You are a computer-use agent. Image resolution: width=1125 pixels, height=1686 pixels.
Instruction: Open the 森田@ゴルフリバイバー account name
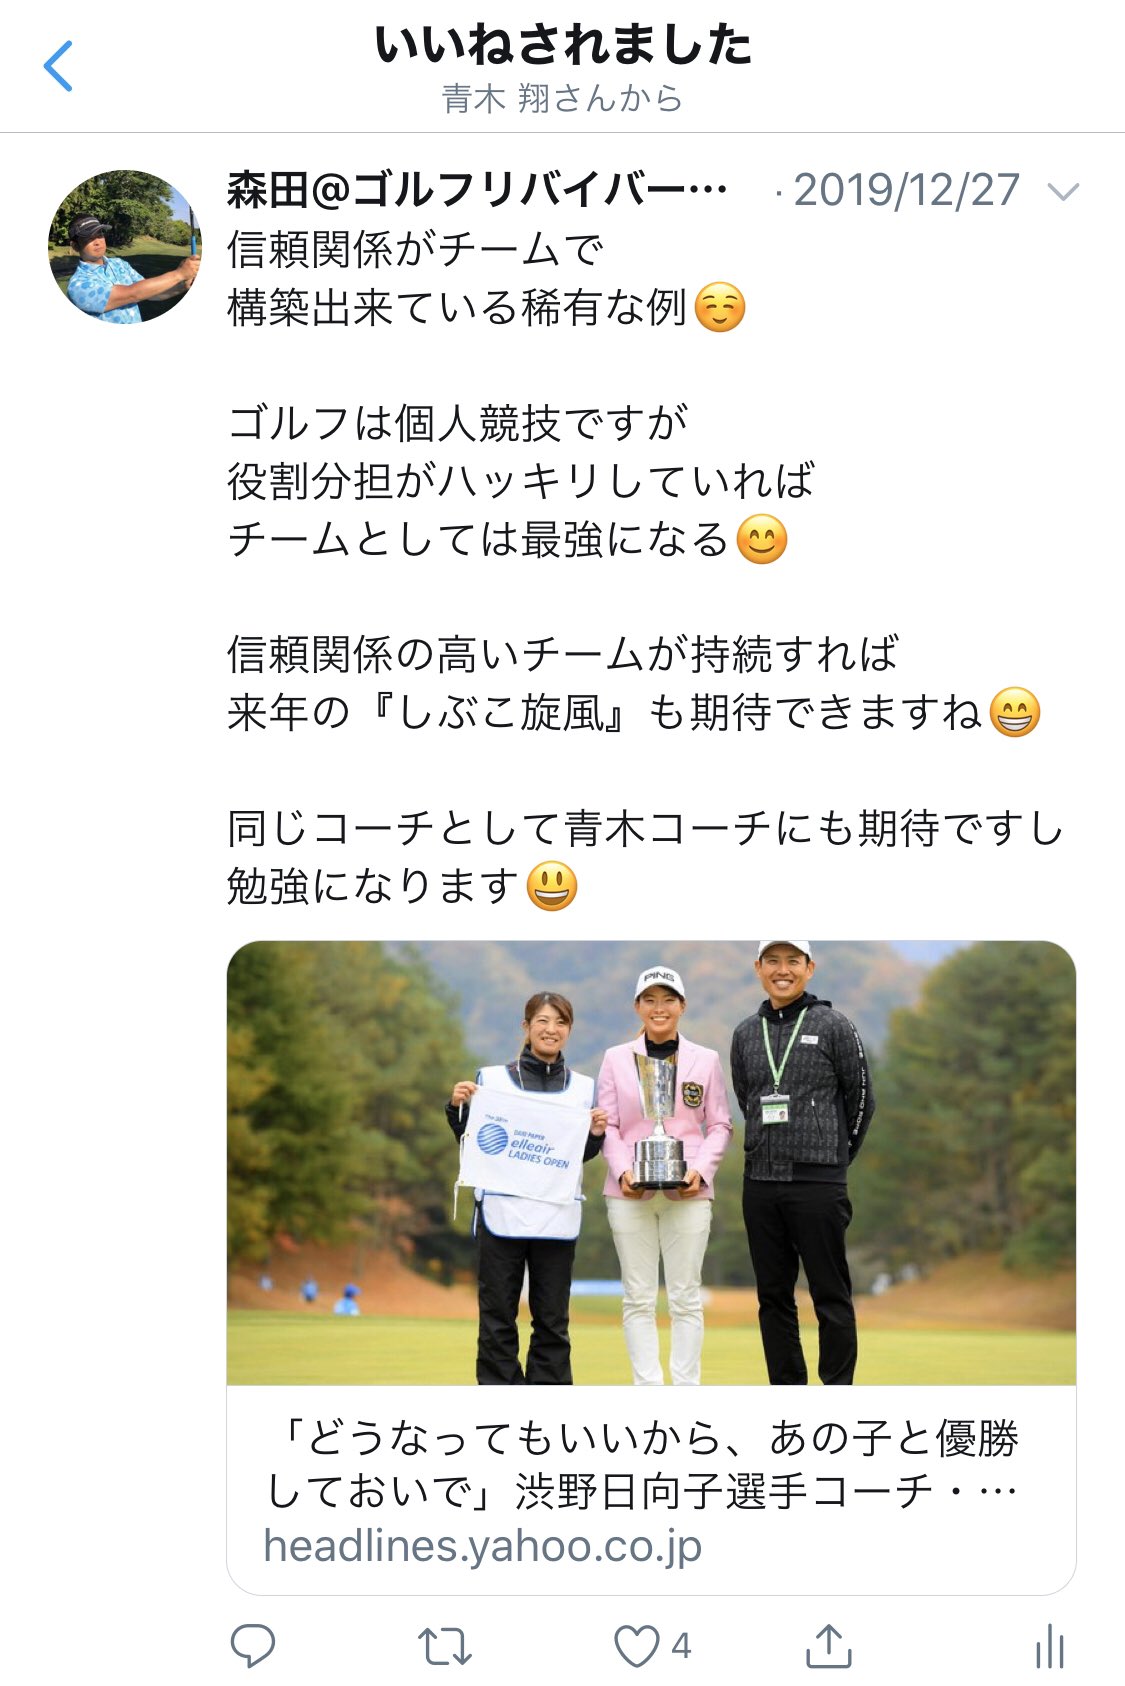pos(477,190)
